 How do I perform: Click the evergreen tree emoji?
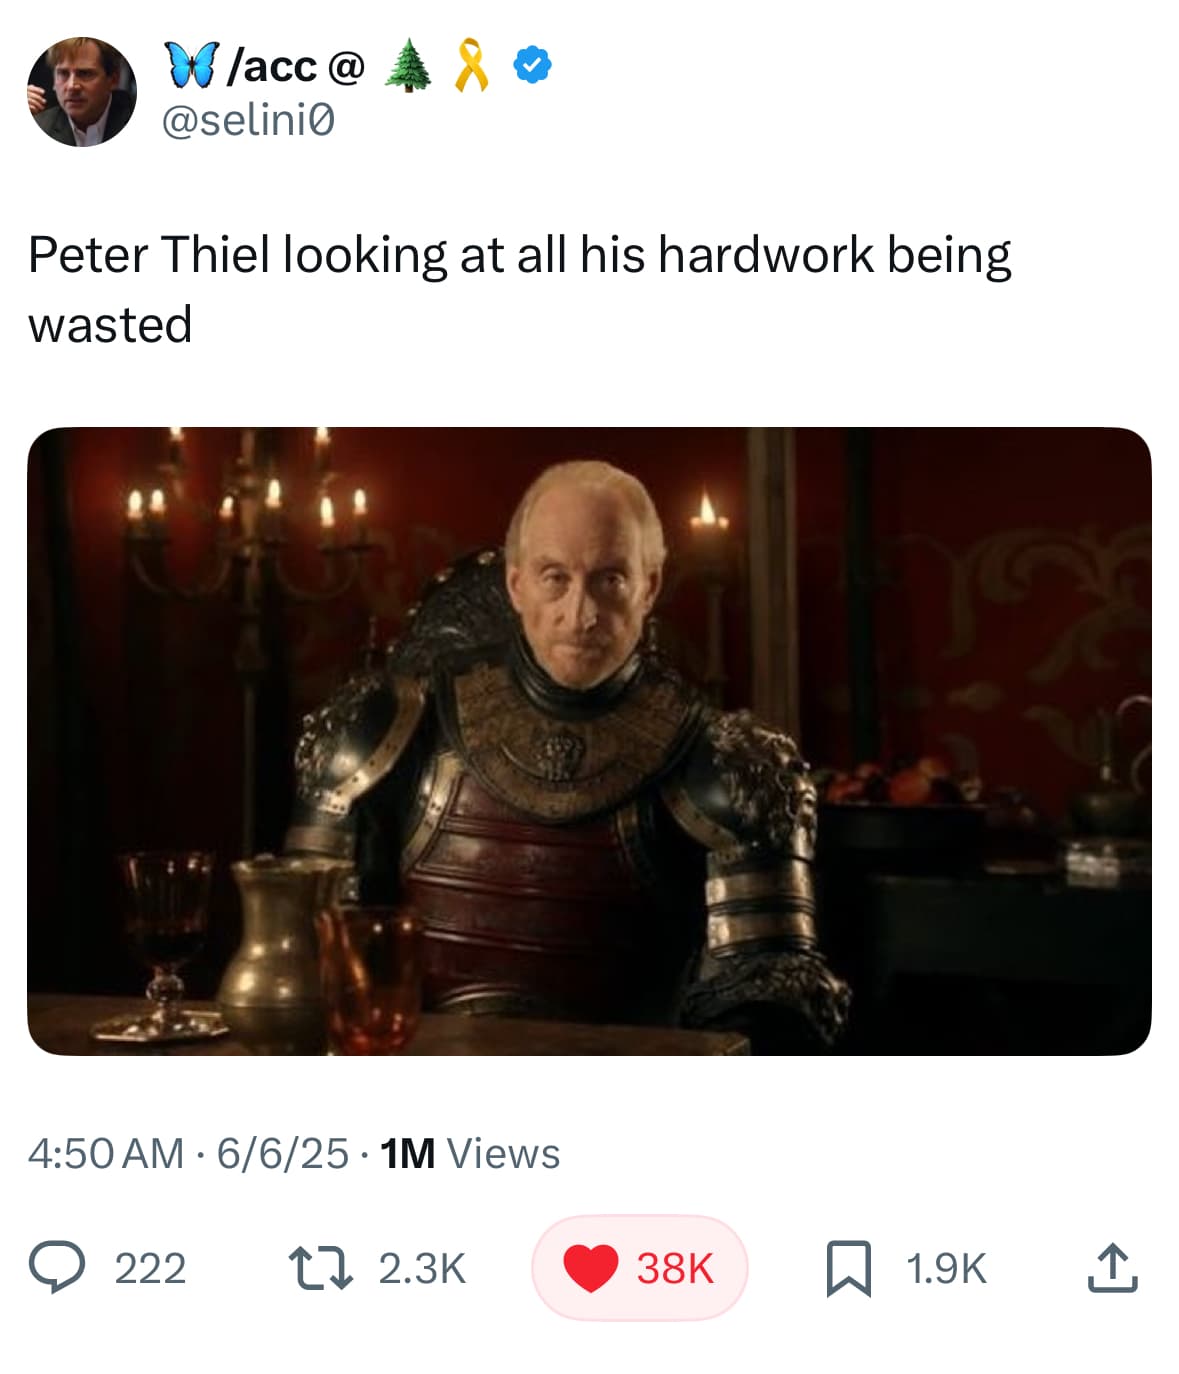tap(407, 66)
